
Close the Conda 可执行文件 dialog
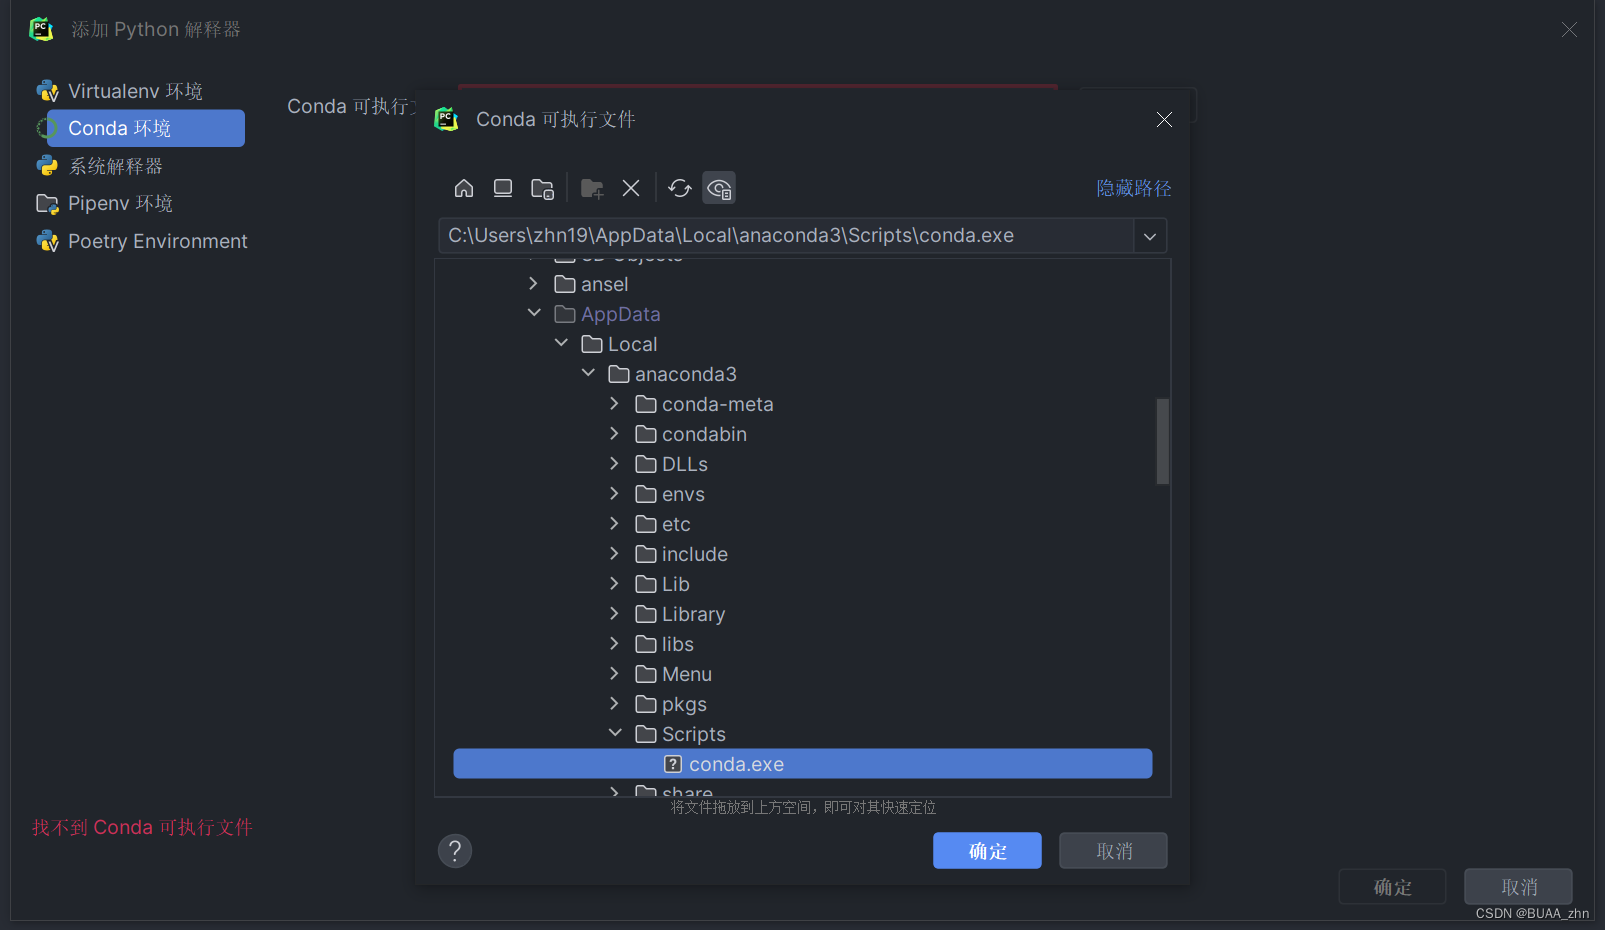(x=1164, y=120)
